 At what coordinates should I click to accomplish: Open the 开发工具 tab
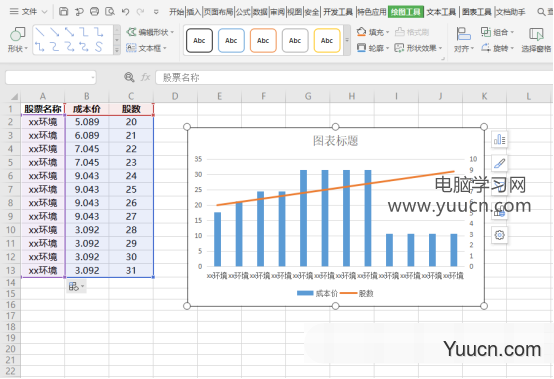338,12
